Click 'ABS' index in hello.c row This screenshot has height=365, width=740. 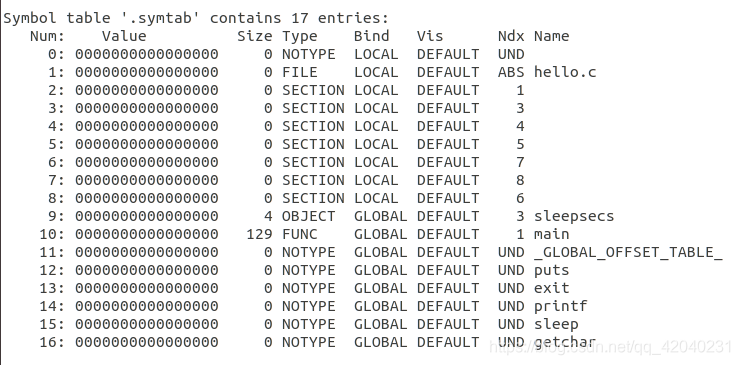511,72
